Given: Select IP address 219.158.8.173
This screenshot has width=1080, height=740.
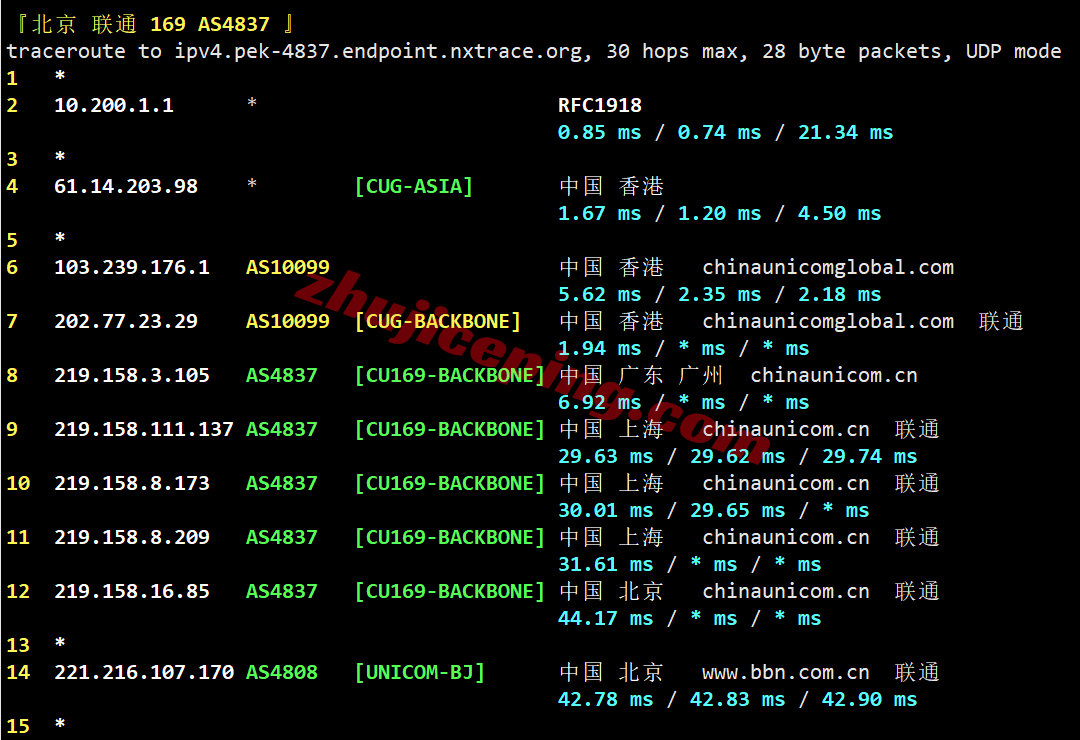Looking at the screenshot, I should [132, 483].
